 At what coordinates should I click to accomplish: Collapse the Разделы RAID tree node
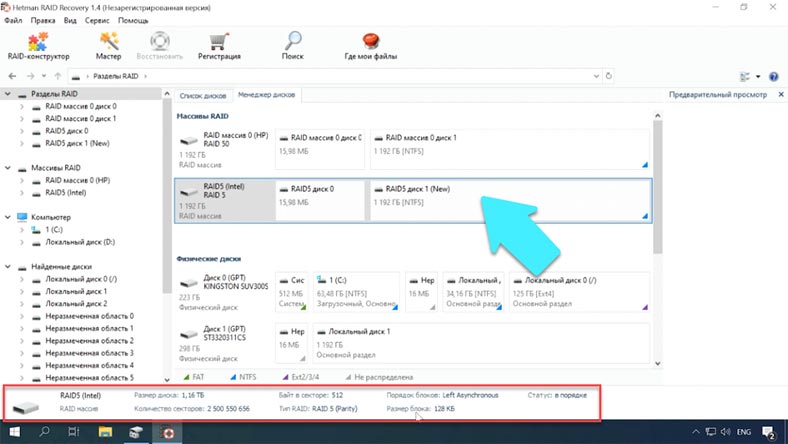[8, 94]
